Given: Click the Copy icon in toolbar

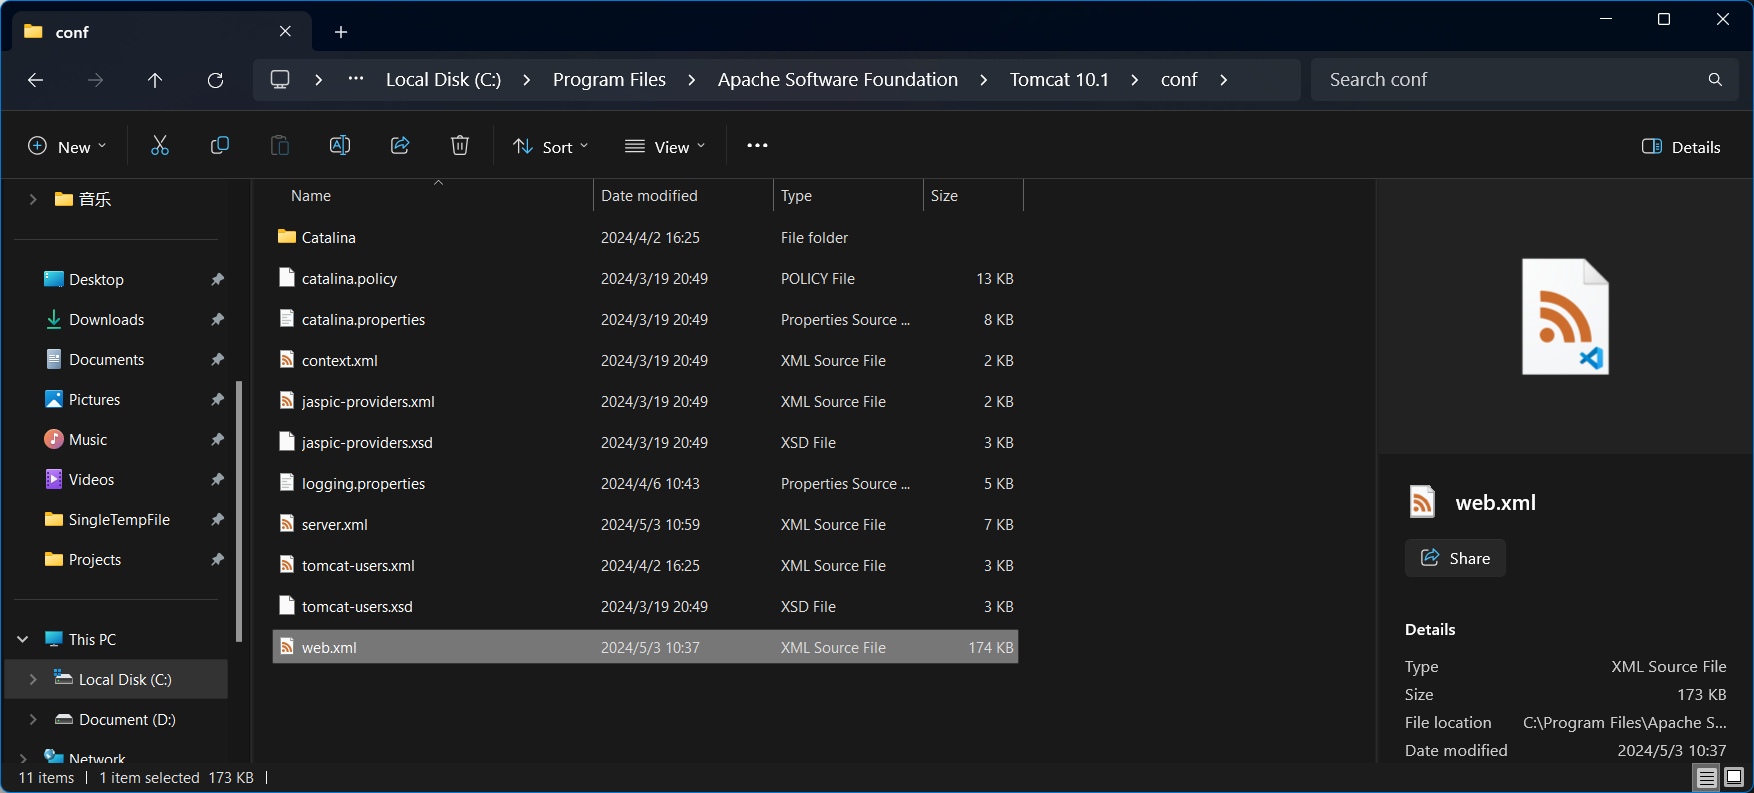Looking at the screenshot, I should [220, 146].
